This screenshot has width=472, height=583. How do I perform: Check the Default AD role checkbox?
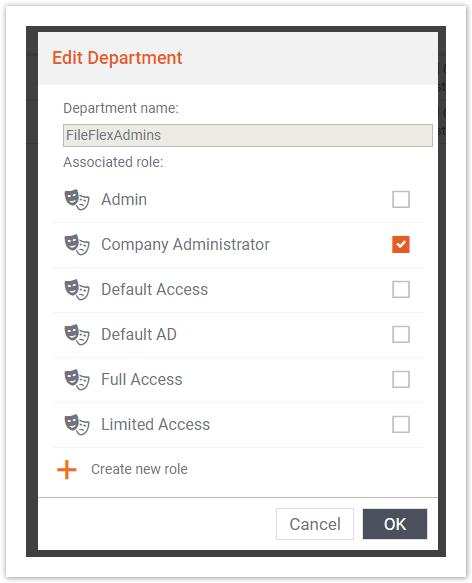click(x=401, y=334)
